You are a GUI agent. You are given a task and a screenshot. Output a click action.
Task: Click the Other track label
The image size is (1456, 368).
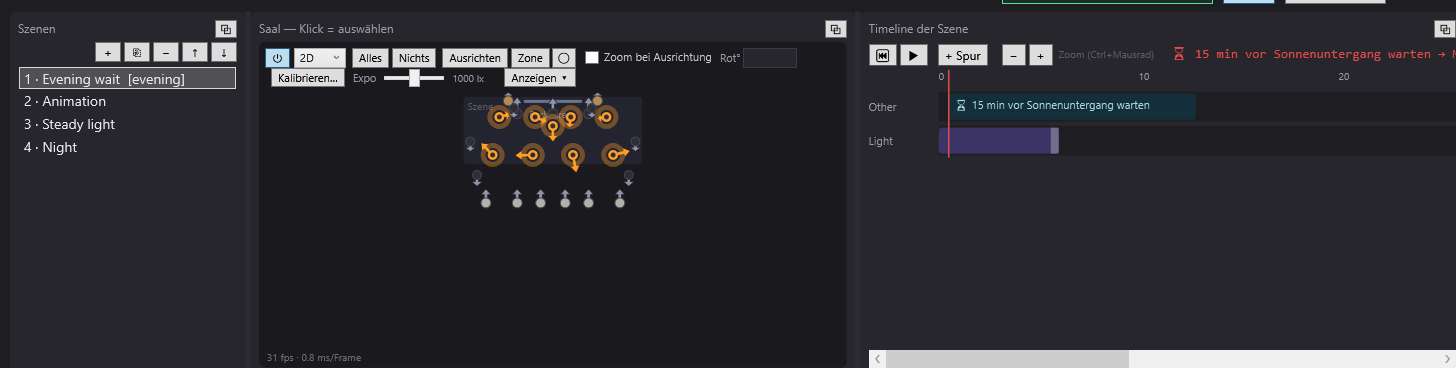pos(883,107)
